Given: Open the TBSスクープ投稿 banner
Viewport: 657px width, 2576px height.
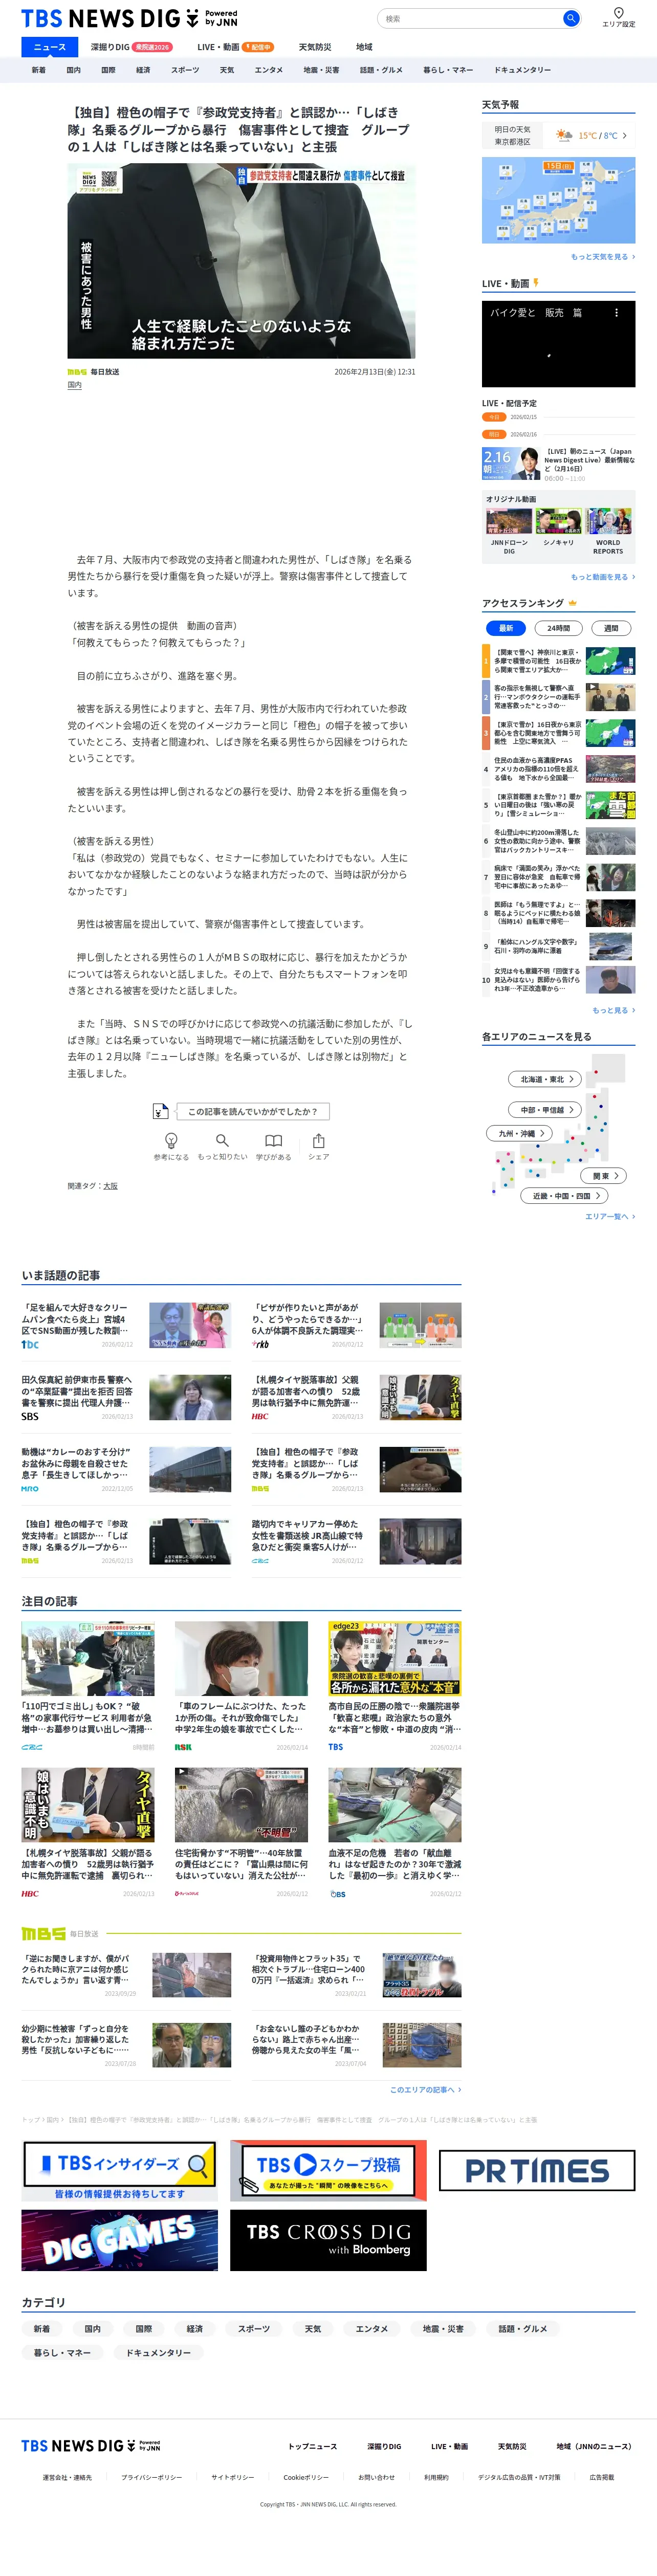Looking at the screenshot, I should click(x=328, y=2170).
